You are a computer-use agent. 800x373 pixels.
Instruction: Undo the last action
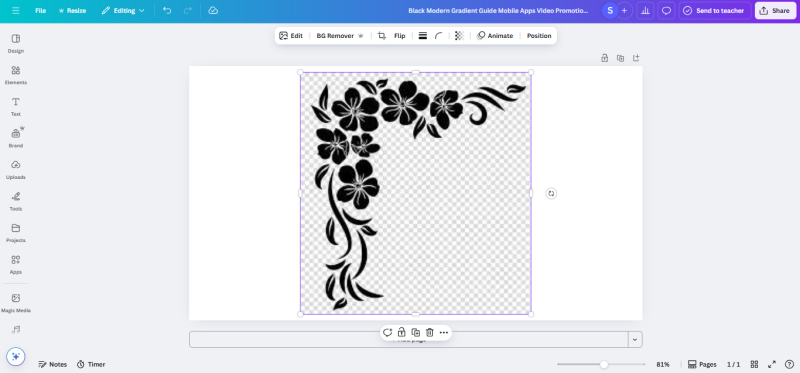point(167,11)
